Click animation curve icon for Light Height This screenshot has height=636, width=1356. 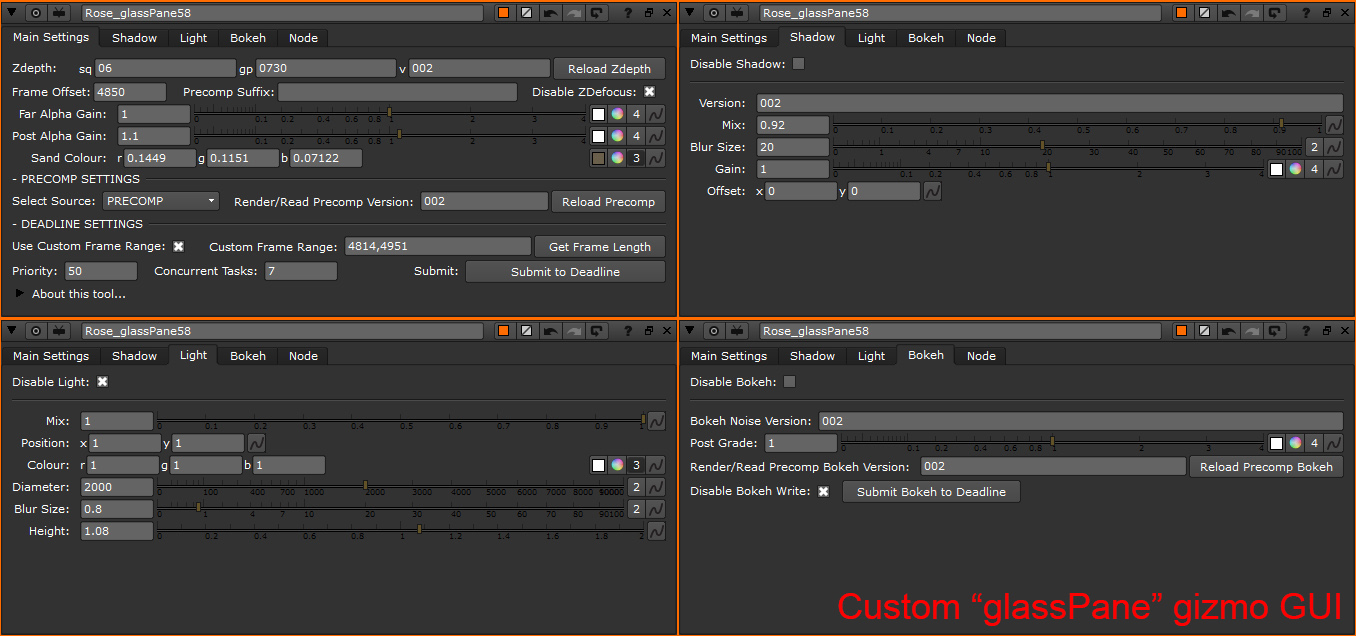656,531
